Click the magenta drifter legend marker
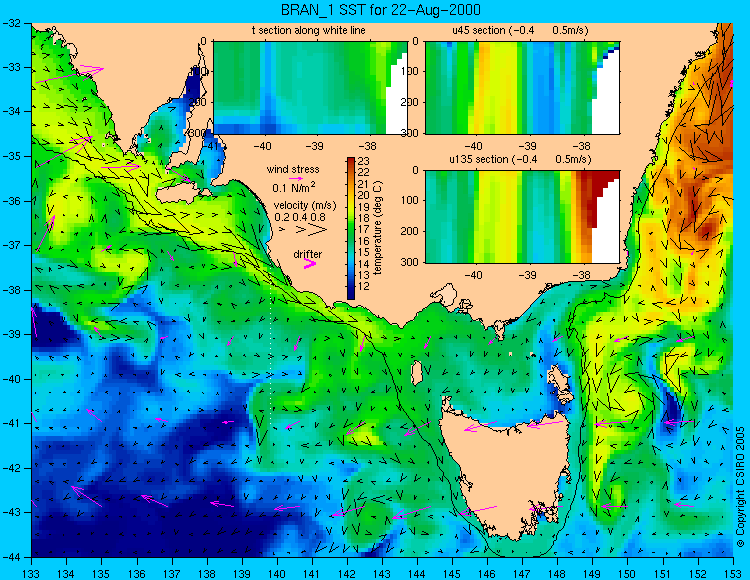Image resolution: width=750 pixels, height=580 pixels. point(310,263)
